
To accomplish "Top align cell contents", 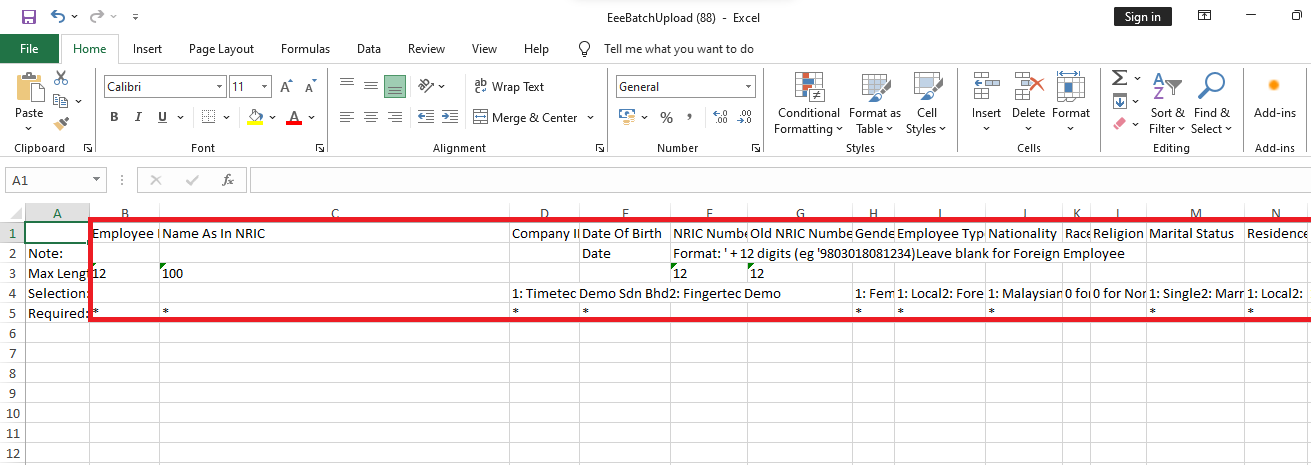I will click(x=347, y=86).
